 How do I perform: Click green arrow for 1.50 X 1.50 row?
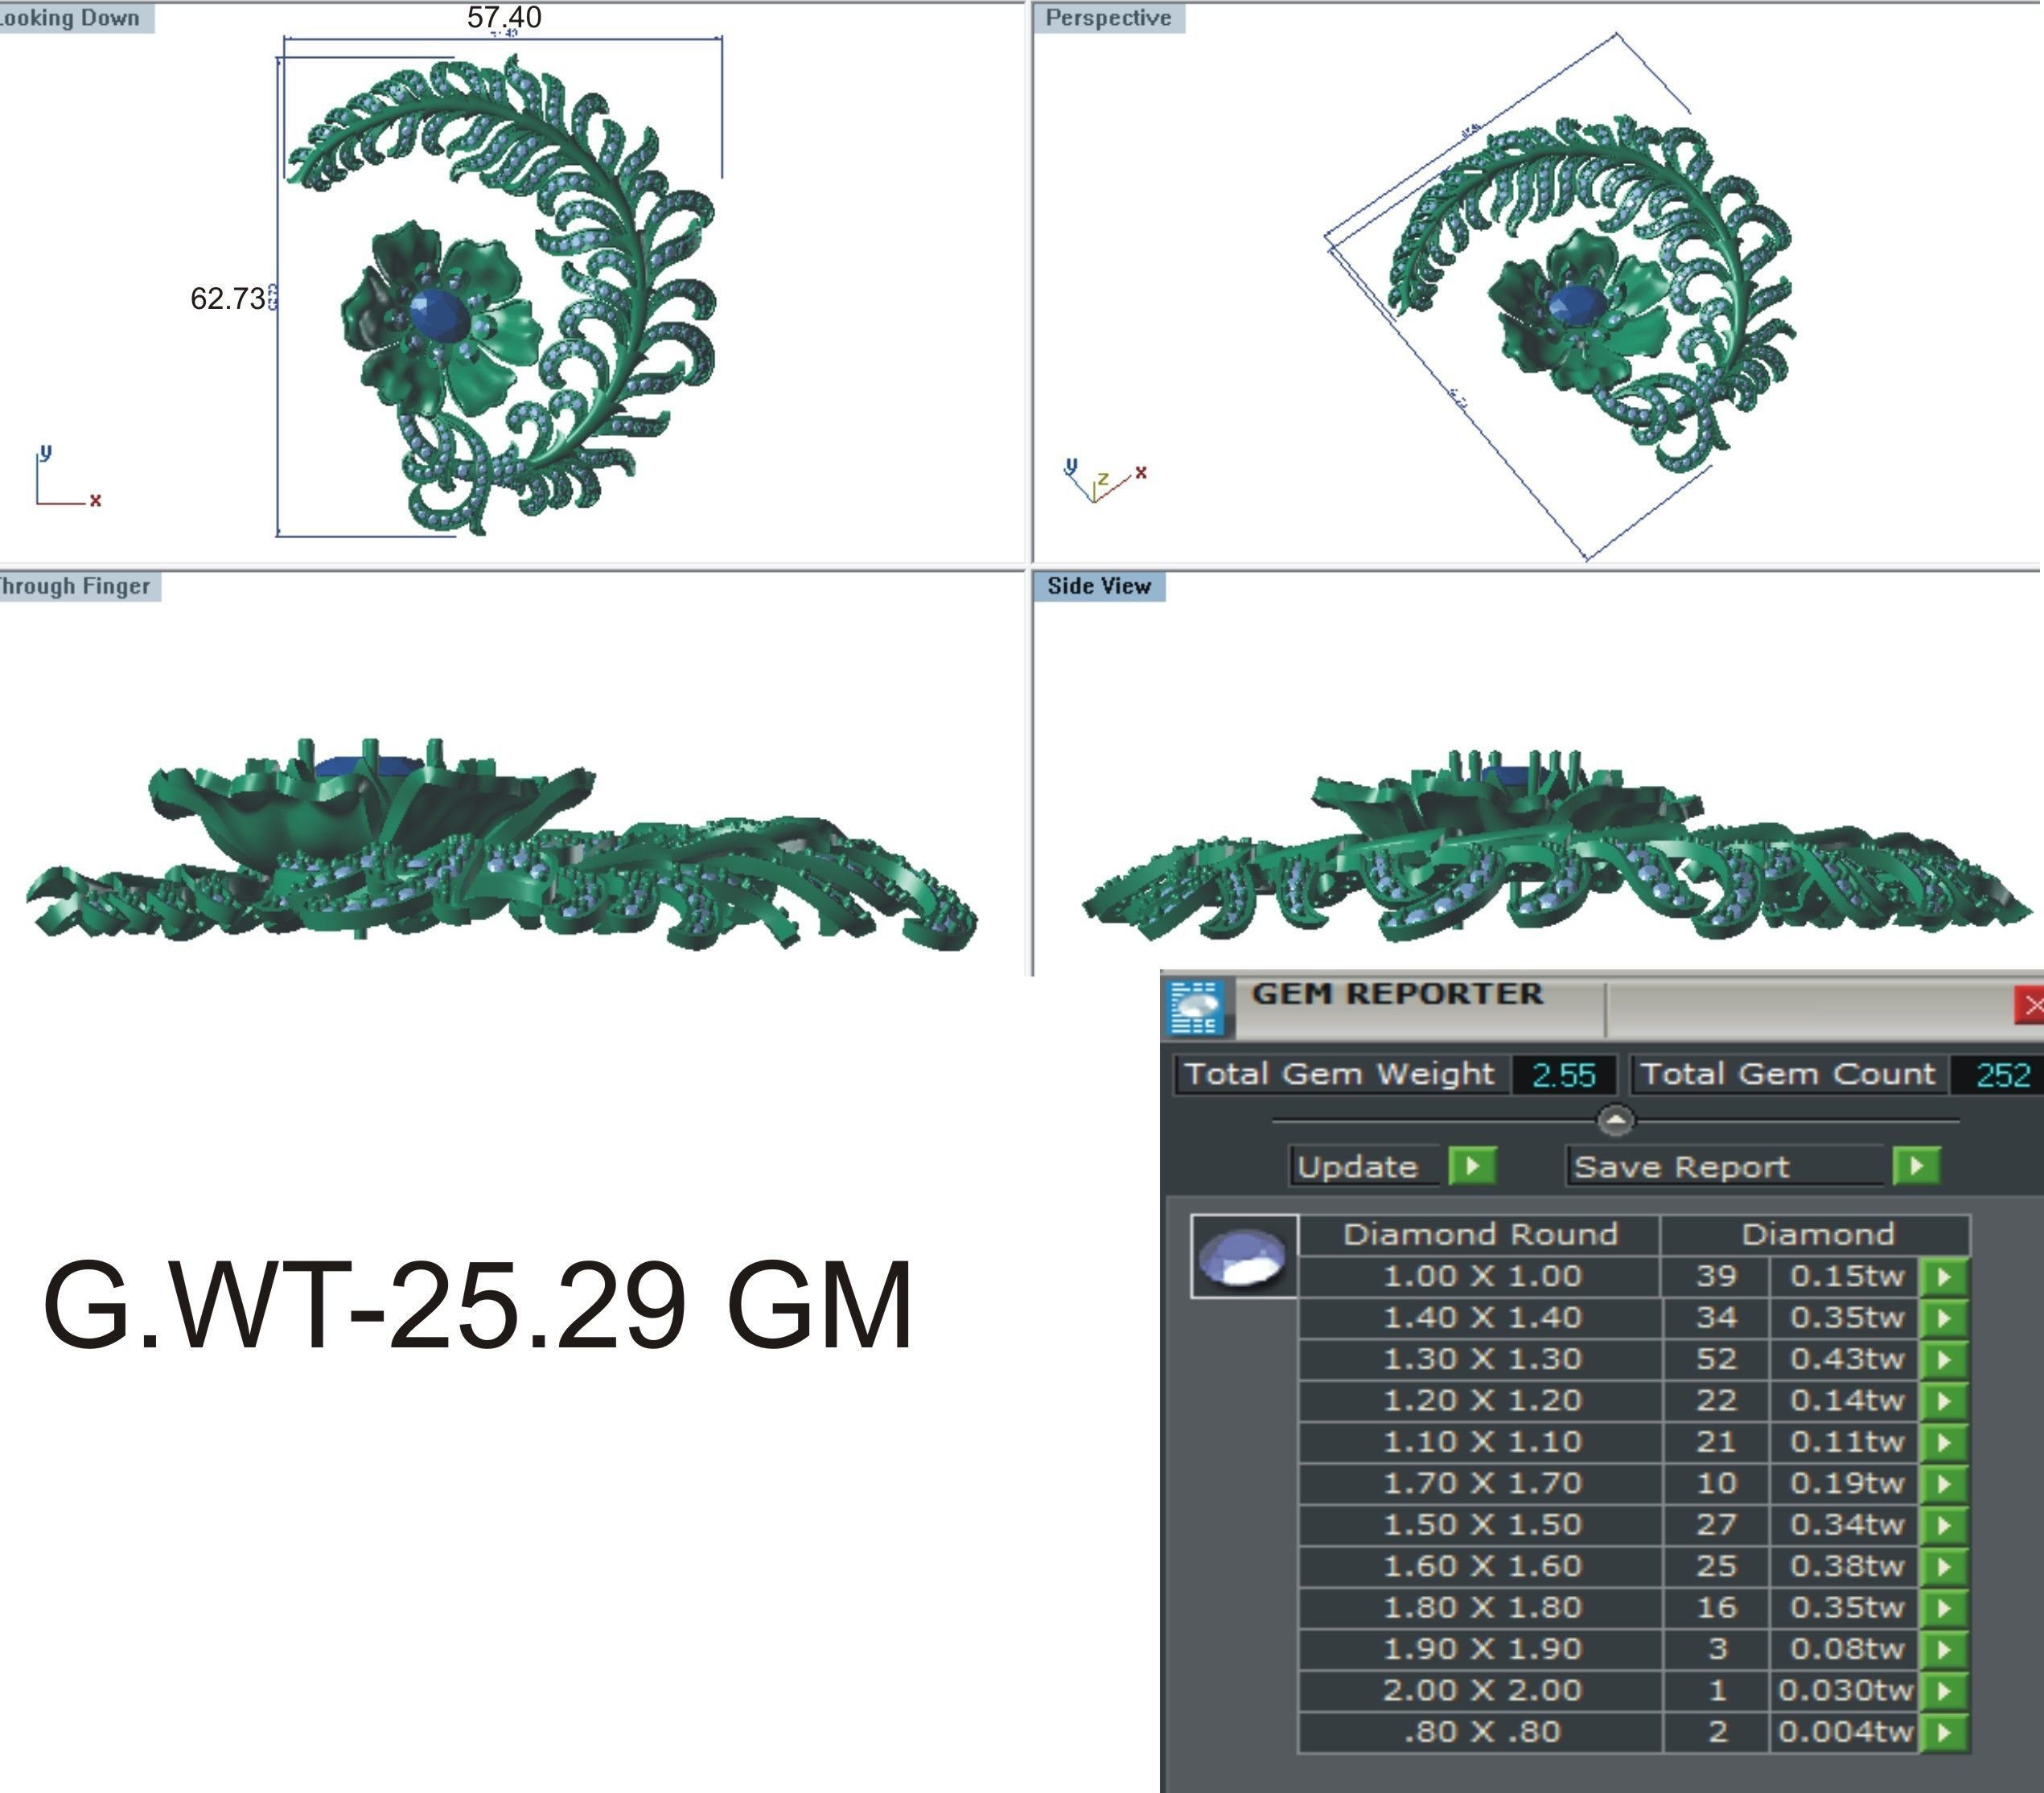tap(1944, 1525)
